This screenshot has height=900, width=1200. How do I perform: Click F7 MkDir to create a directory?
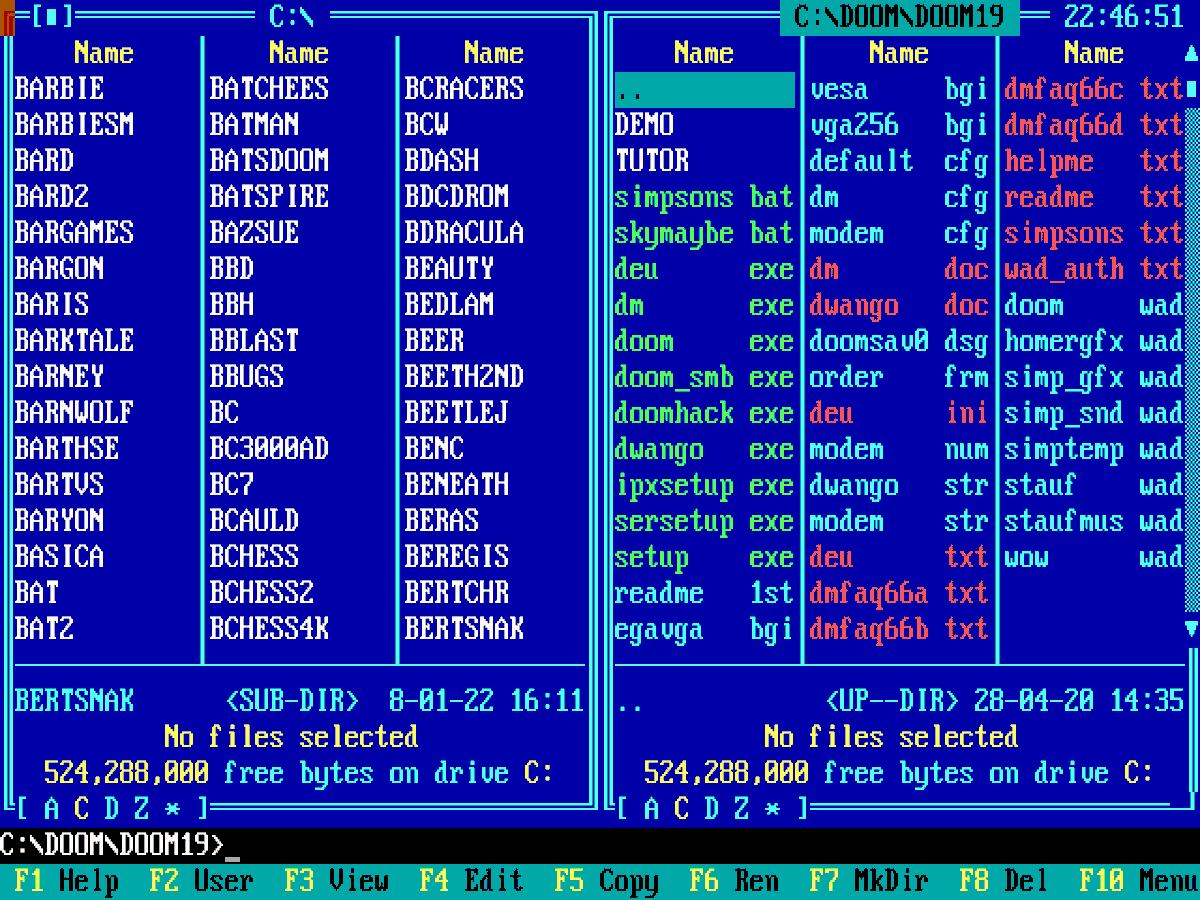870,881
